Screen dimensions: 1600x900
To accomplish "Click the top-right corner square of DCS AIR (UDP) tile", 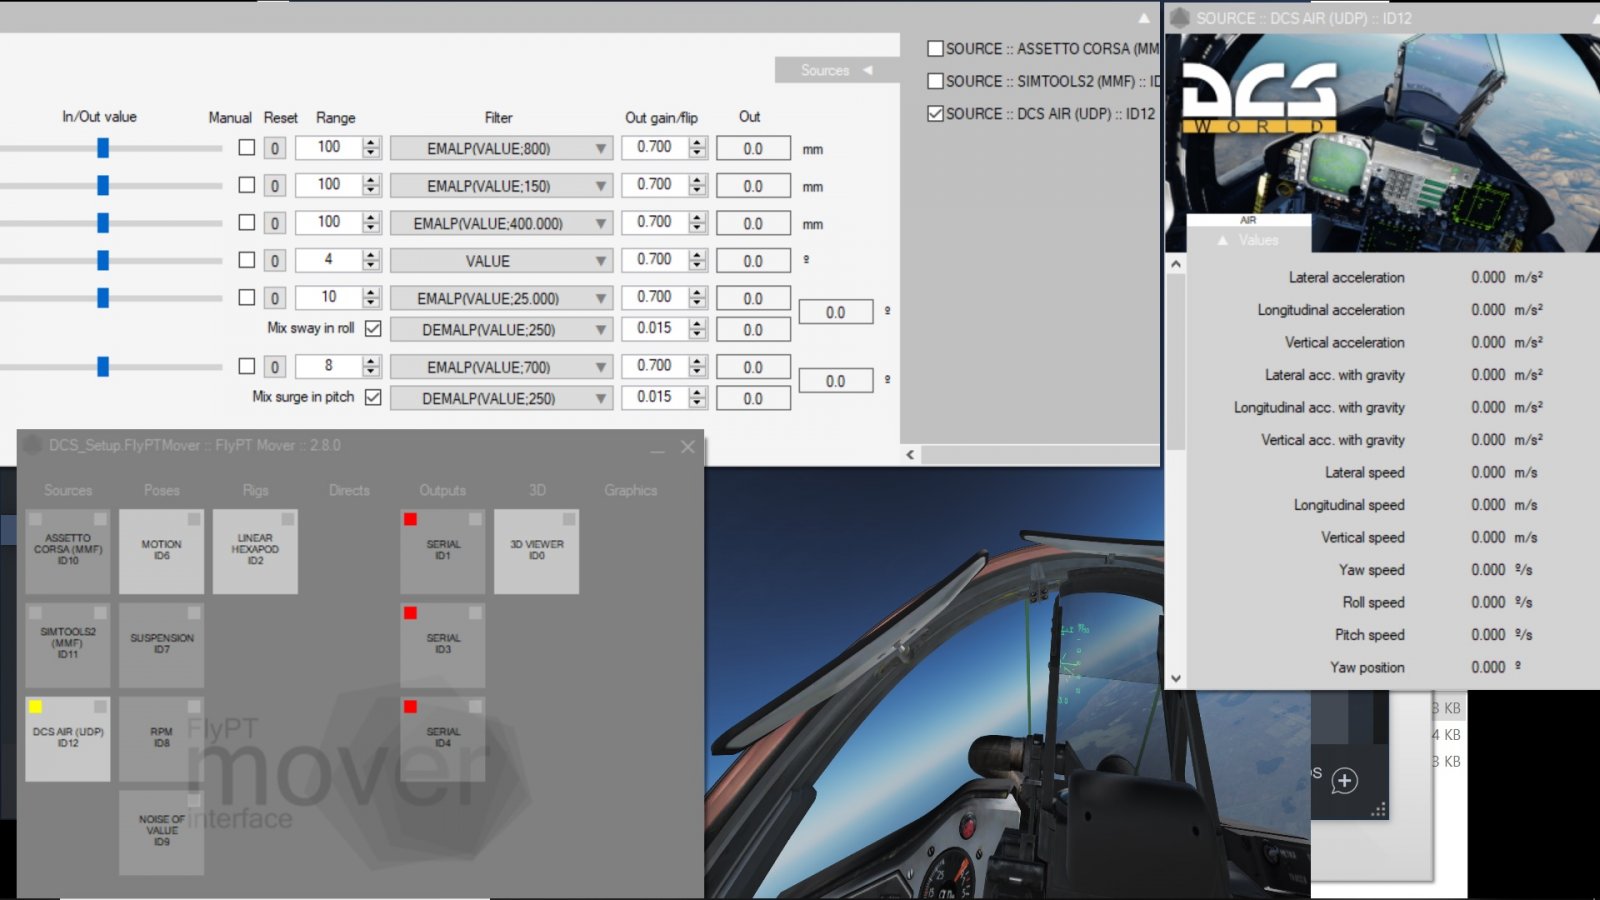I will [x=100, y=707].
